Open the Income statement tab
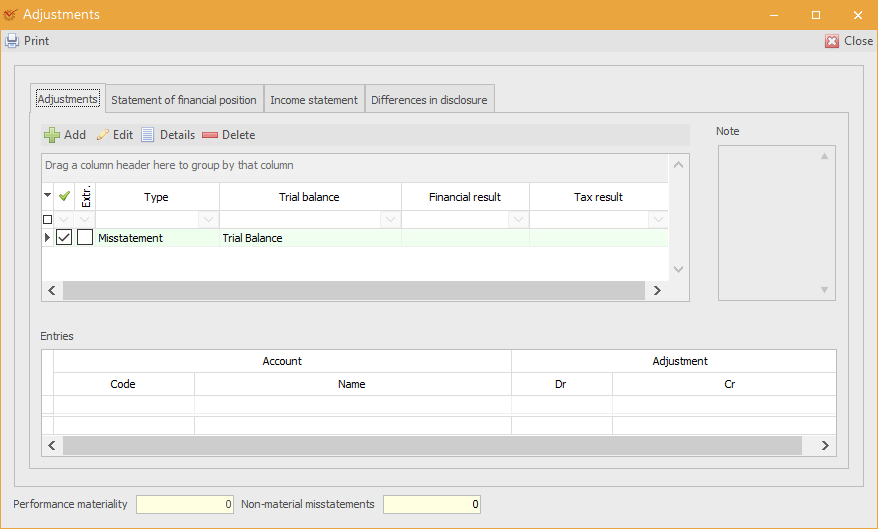878x529 pixels. (314, 100)
